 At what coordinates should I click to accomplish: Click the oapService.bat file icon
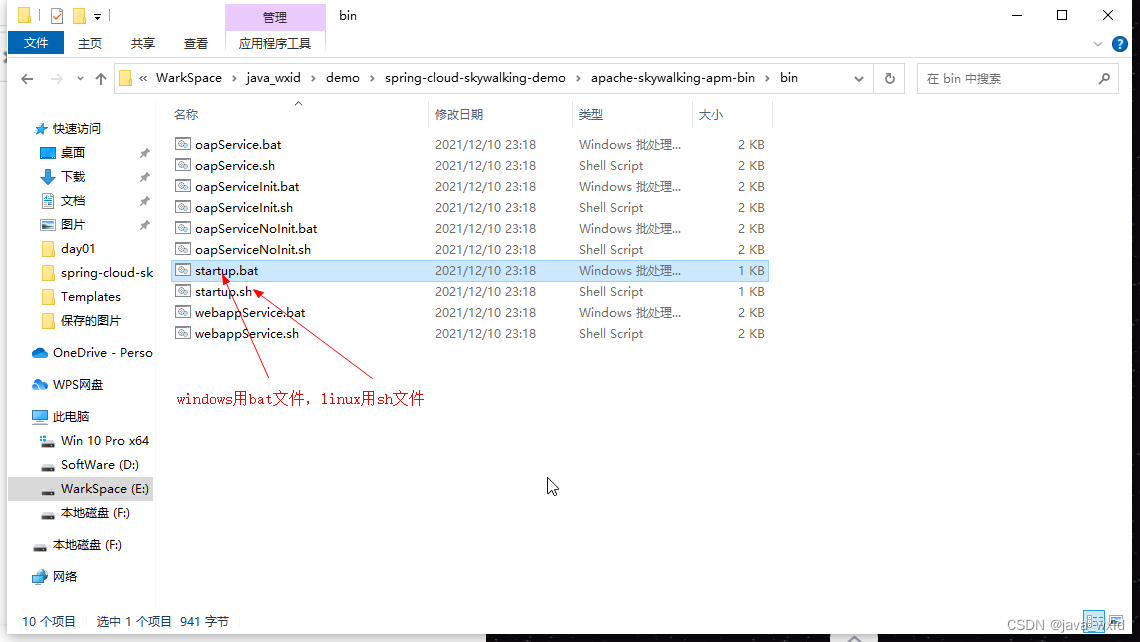point(182,144)
